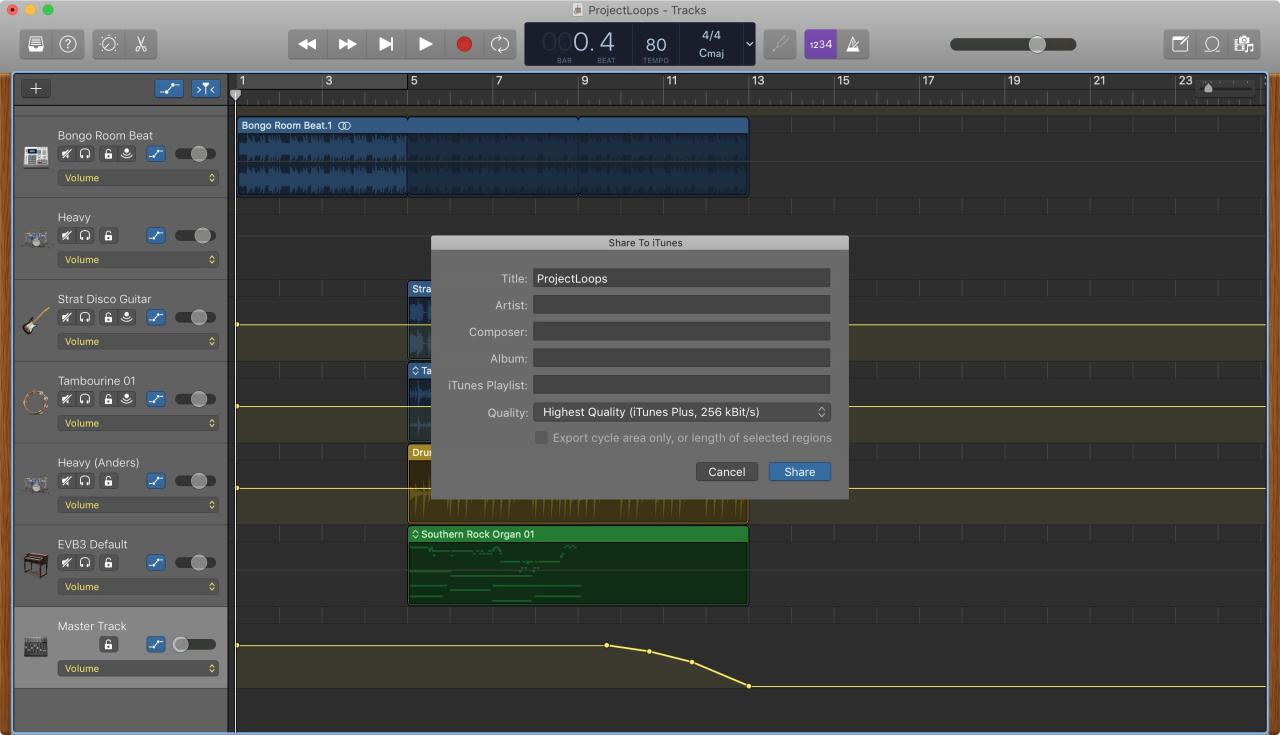
Task: Adjust the master volume slider
Action: 1013,44
